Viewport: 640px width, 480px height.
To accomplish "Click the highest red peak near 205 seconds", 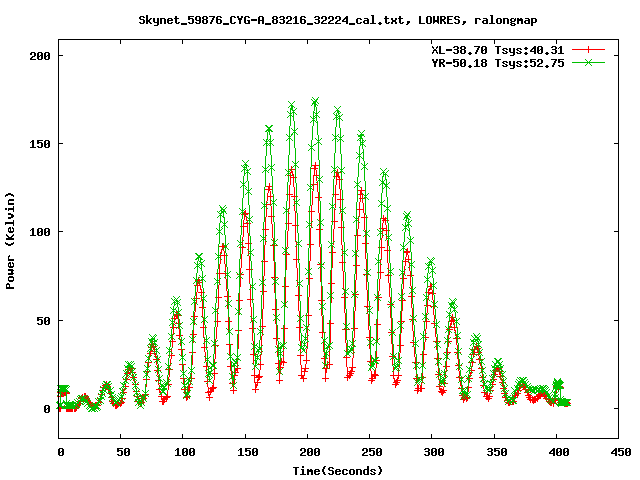I will coord(315,166).
